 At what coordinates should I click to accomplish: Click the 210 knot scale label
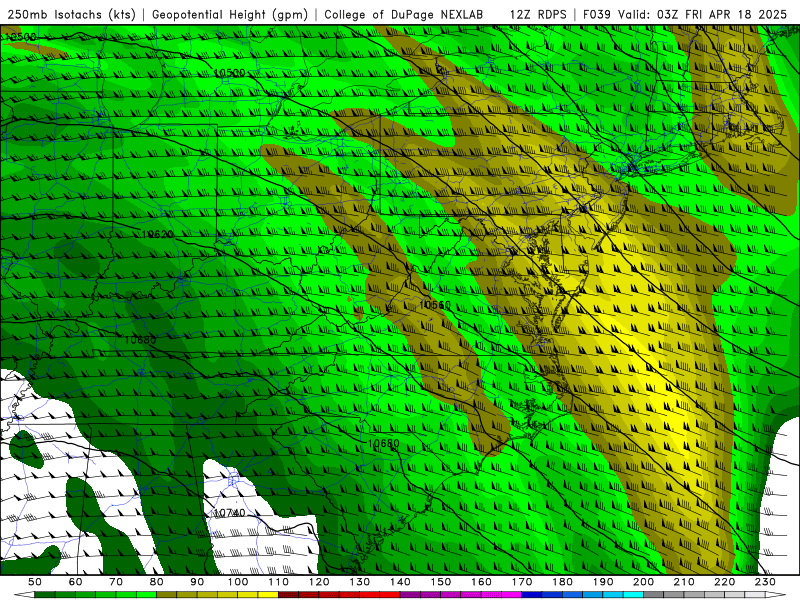[684, 582]
